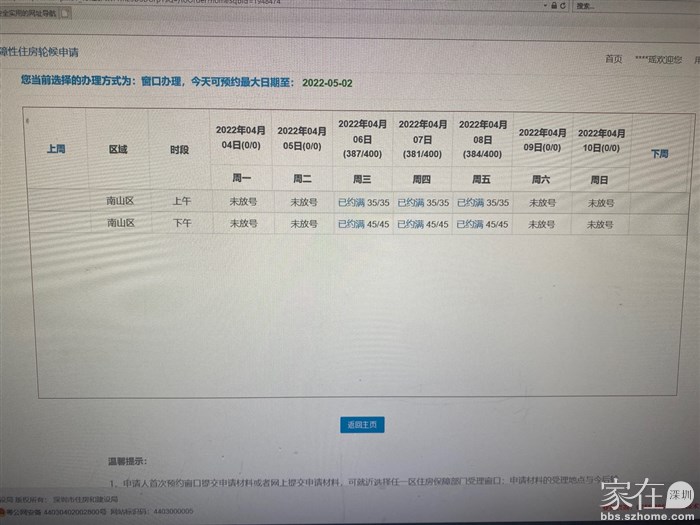700x525 pixels.
Task: Select Thursday morning 已约满 35/35 slot
Action: pos(423,202)
